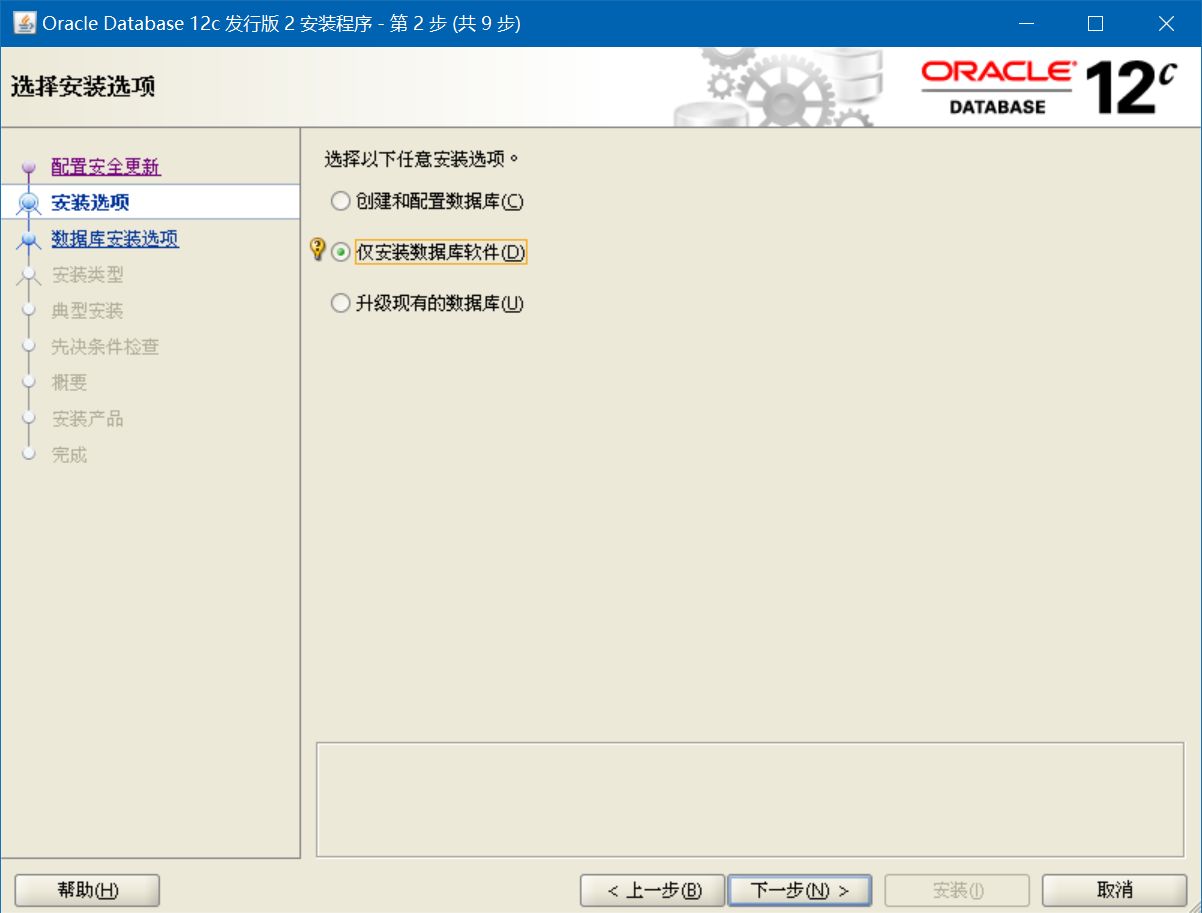Click the 安装类型 step label
The width and height of the screenshot is (1202, 913).
88,275
